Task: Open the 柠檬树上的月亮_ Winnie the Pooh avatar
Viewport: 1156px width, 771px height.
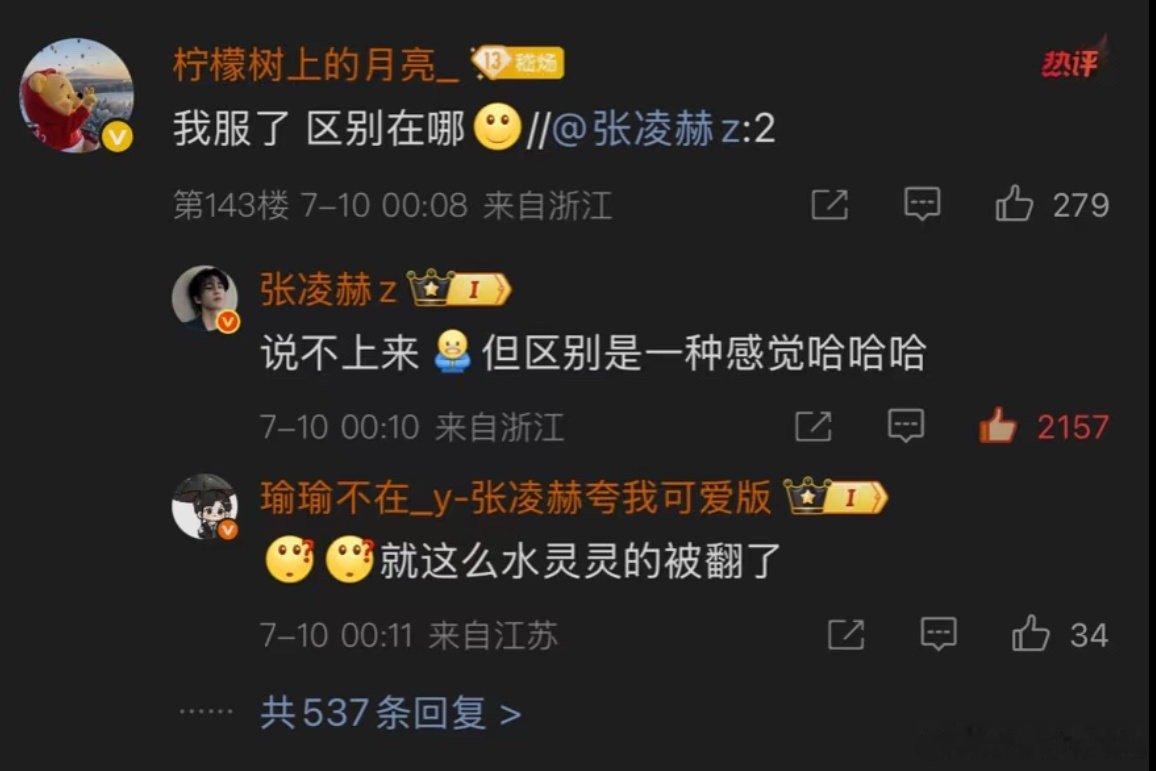Action: pos(77,96)
